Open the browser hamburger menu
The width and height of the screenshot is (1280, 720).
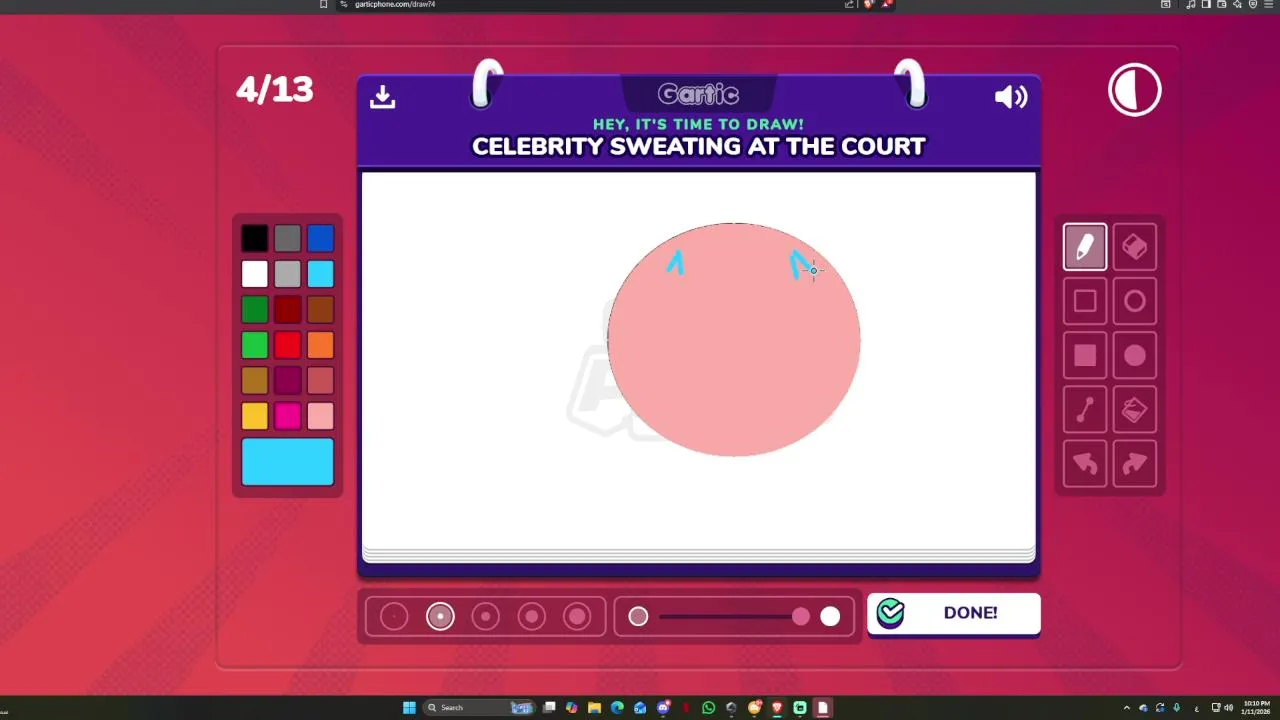(1268, 4)
